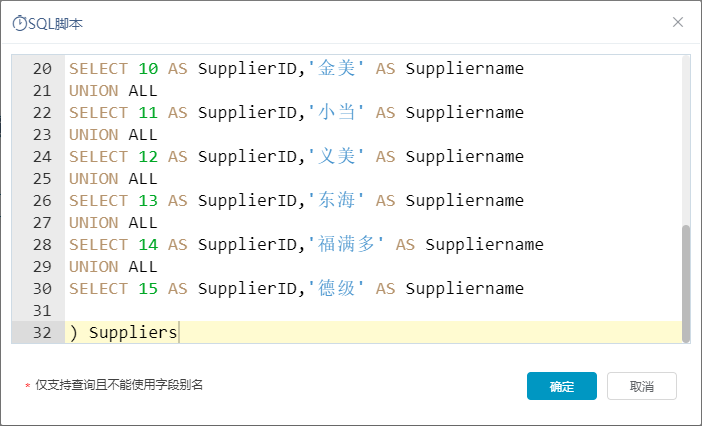The height and width of the screenshot is (426, 702).
Task: Click the clock icon beside SQL脚本 title
Action: pyautogui.click(x=20, y=23)
